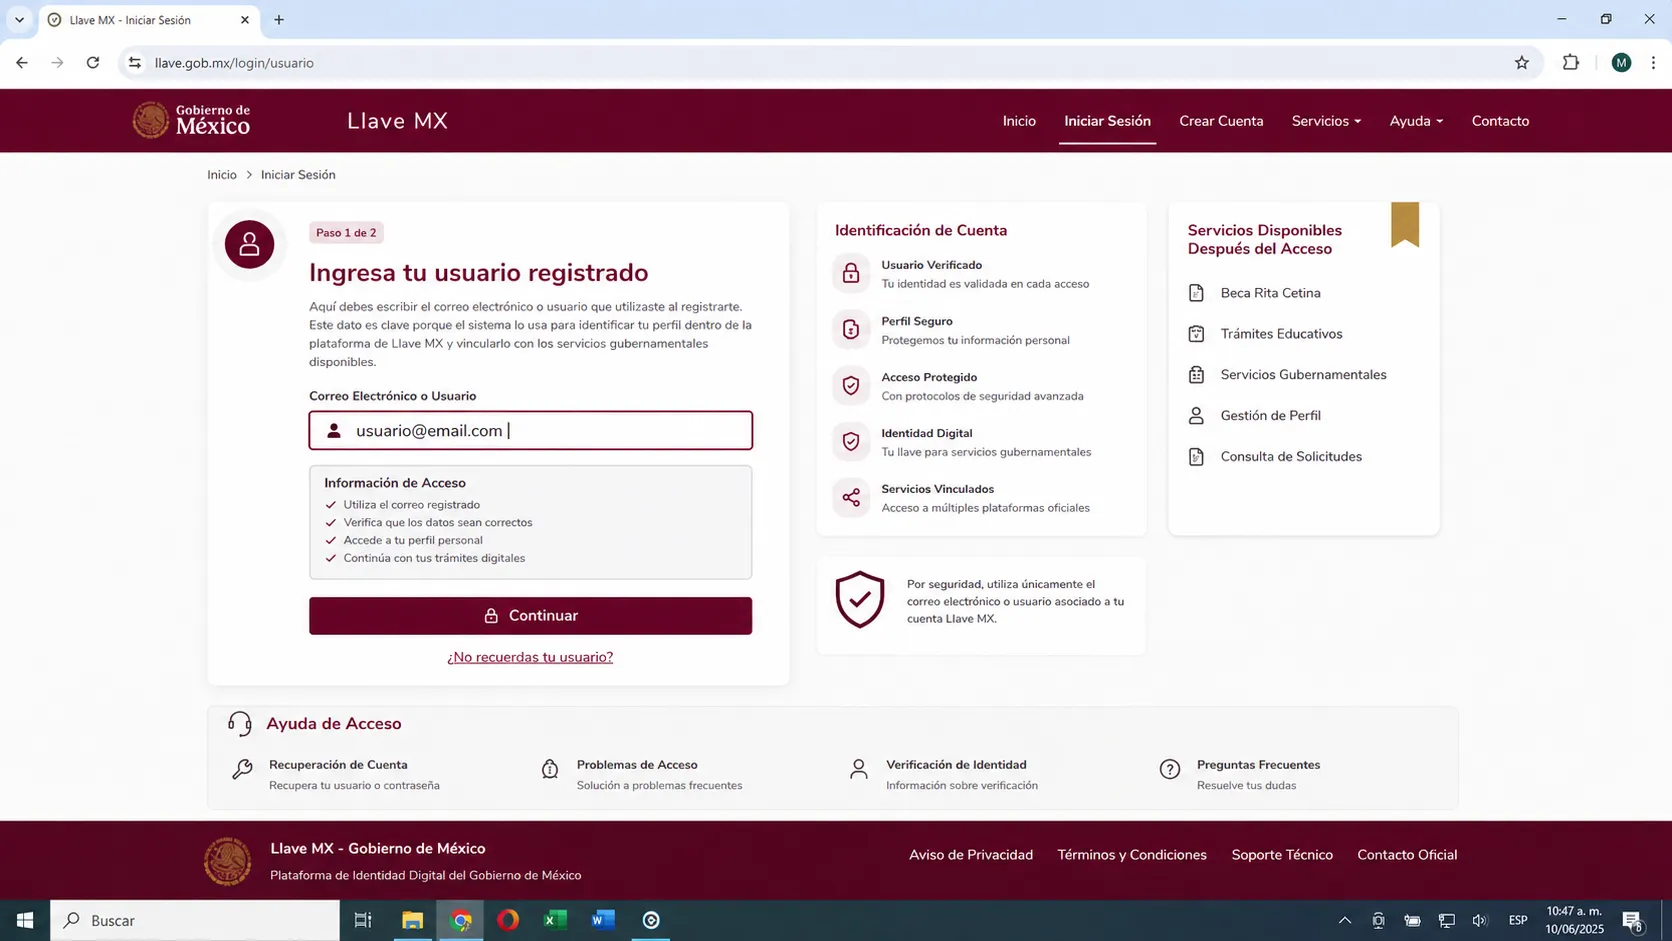Click the Gobierno de México logo in header
Viewport: 1672px width, 941px height.
[191, 120]
